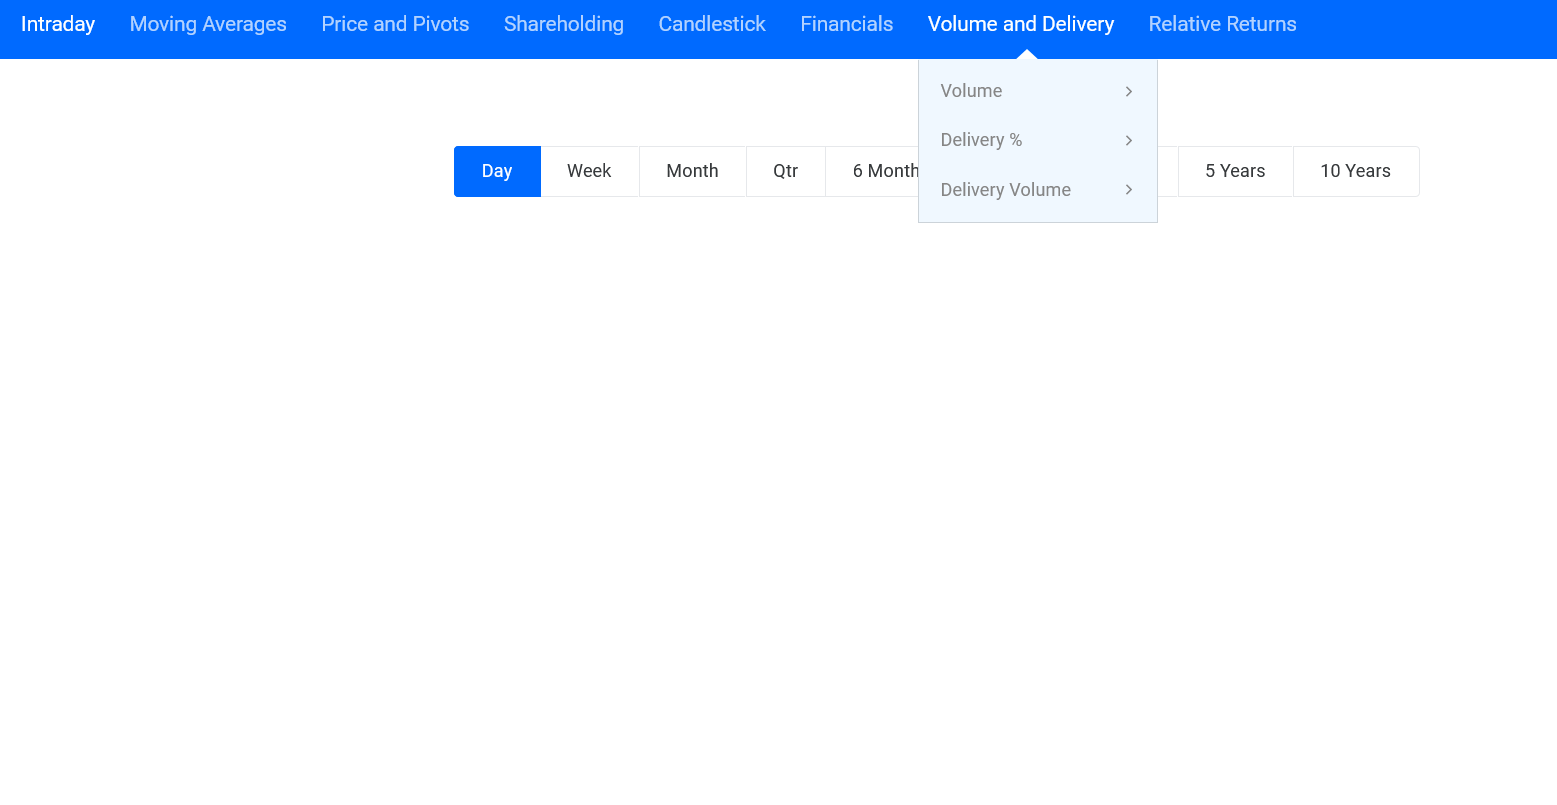Choose Delivery % menu entry

pos(1038,140)
